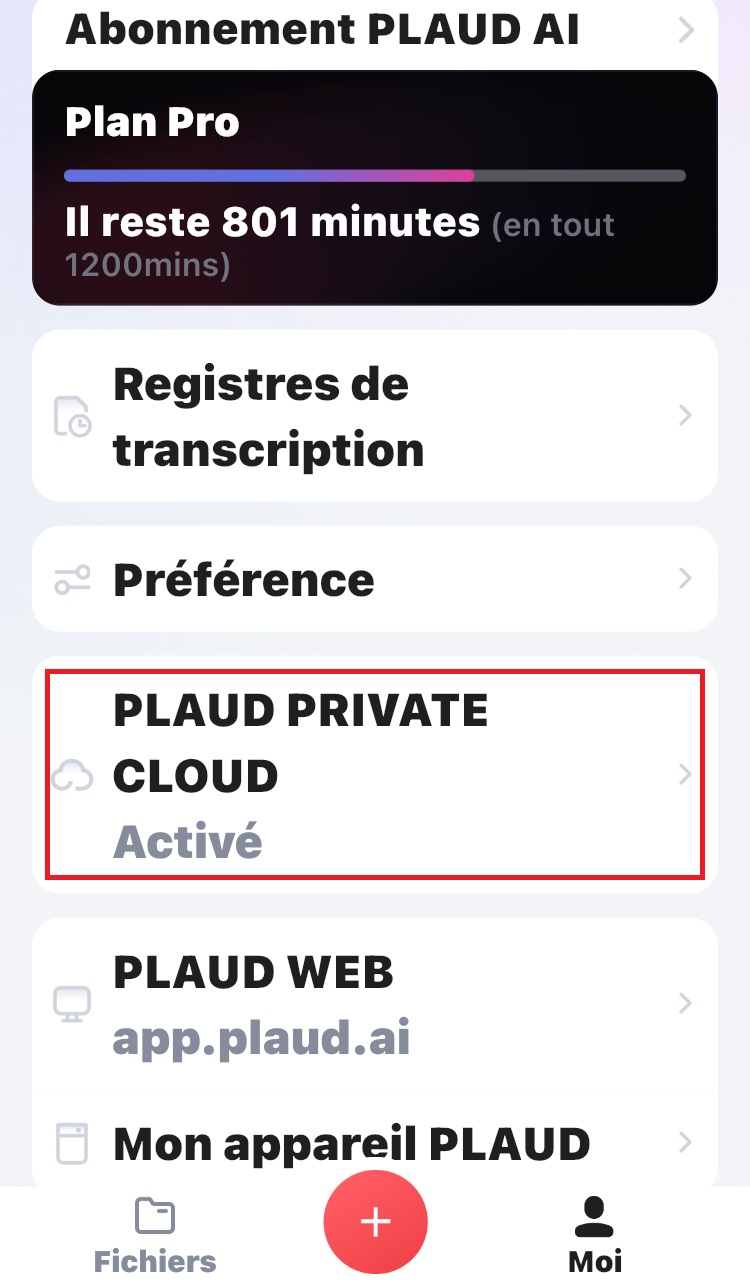Image resolution: width=750 pixels, height=1287 pixels.
Task: Switch to the Fichiers tab
Action: 155,1261
